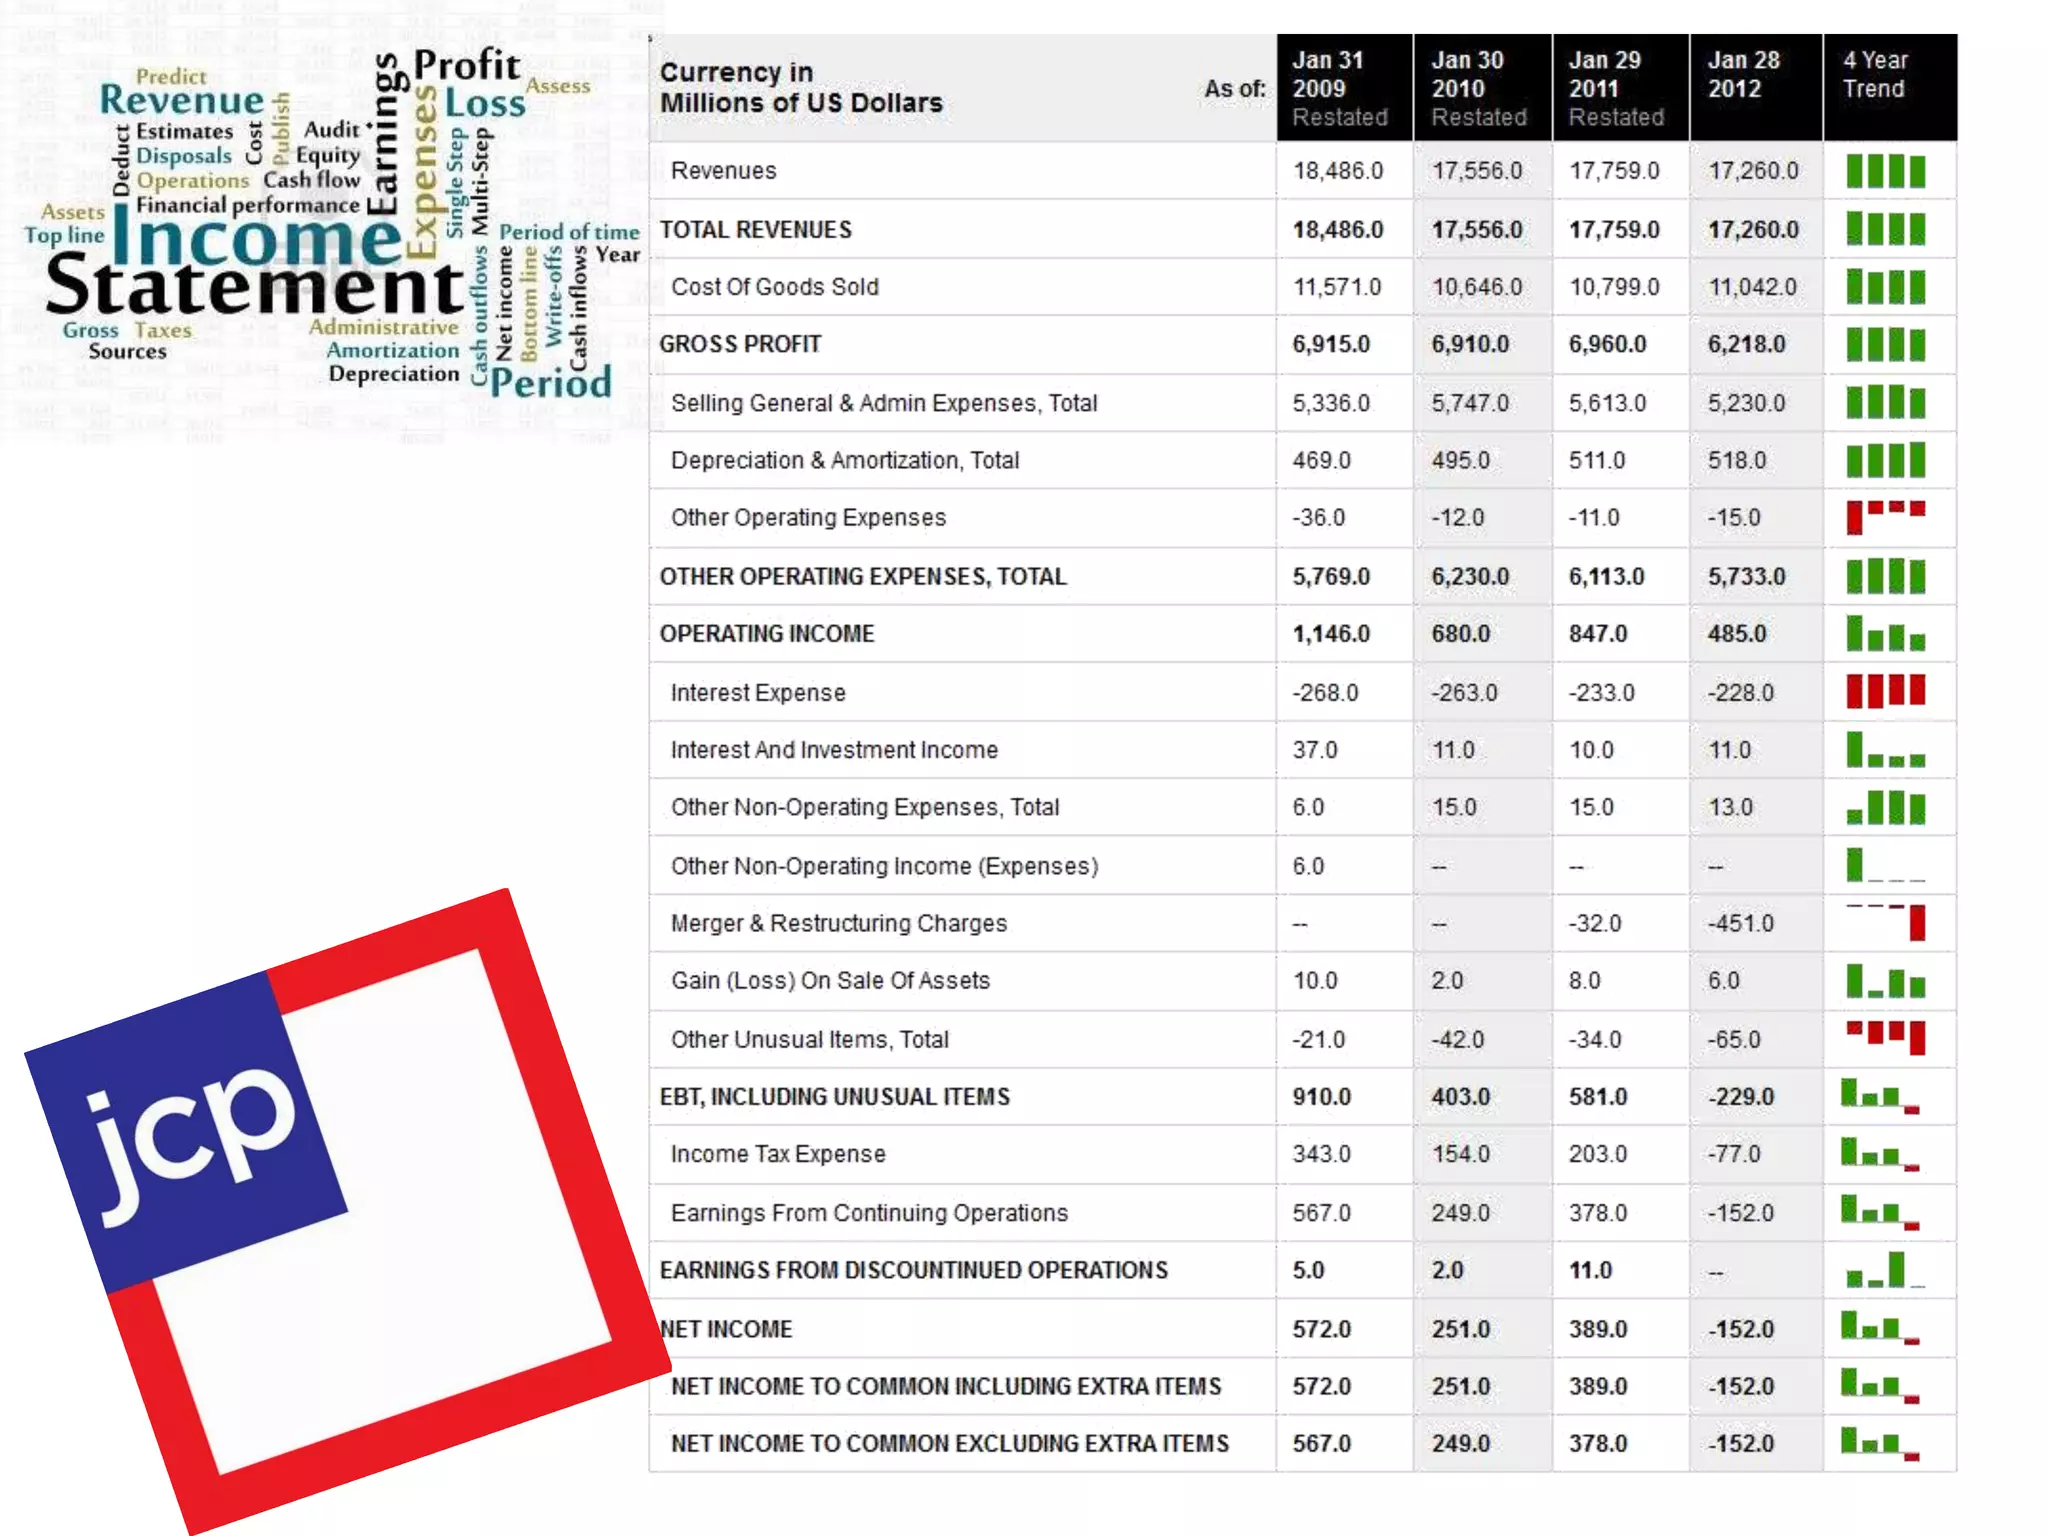Image resolution: width=2048 pixels, height=1536 pixels.
Task: Click the Interest Expense red trend bars
Action: tap(1885, 691)
